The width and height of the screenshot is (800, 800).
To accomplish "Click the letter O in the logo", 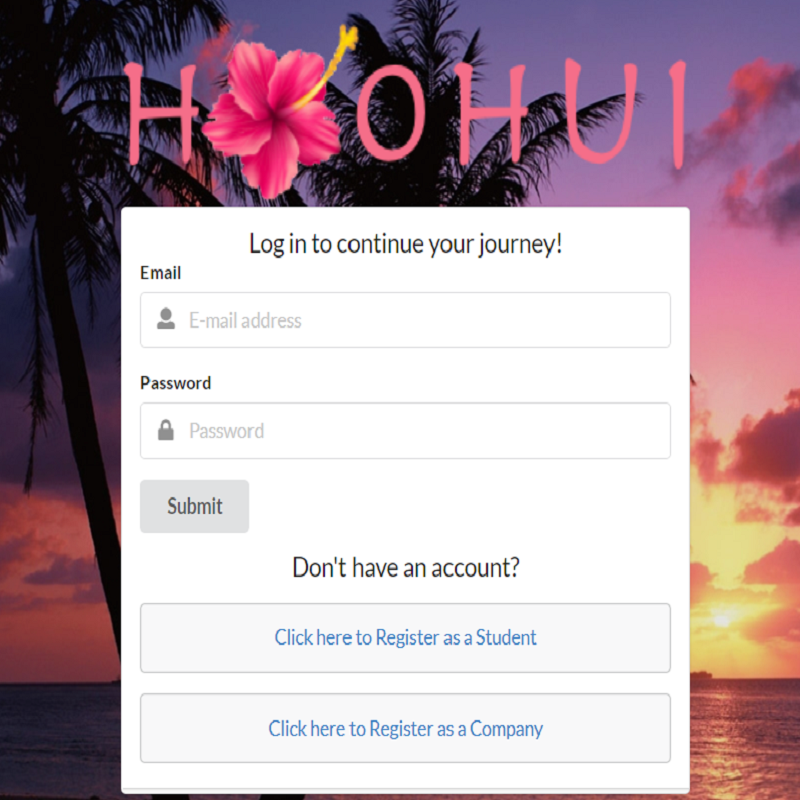I will tap(391, 114).
